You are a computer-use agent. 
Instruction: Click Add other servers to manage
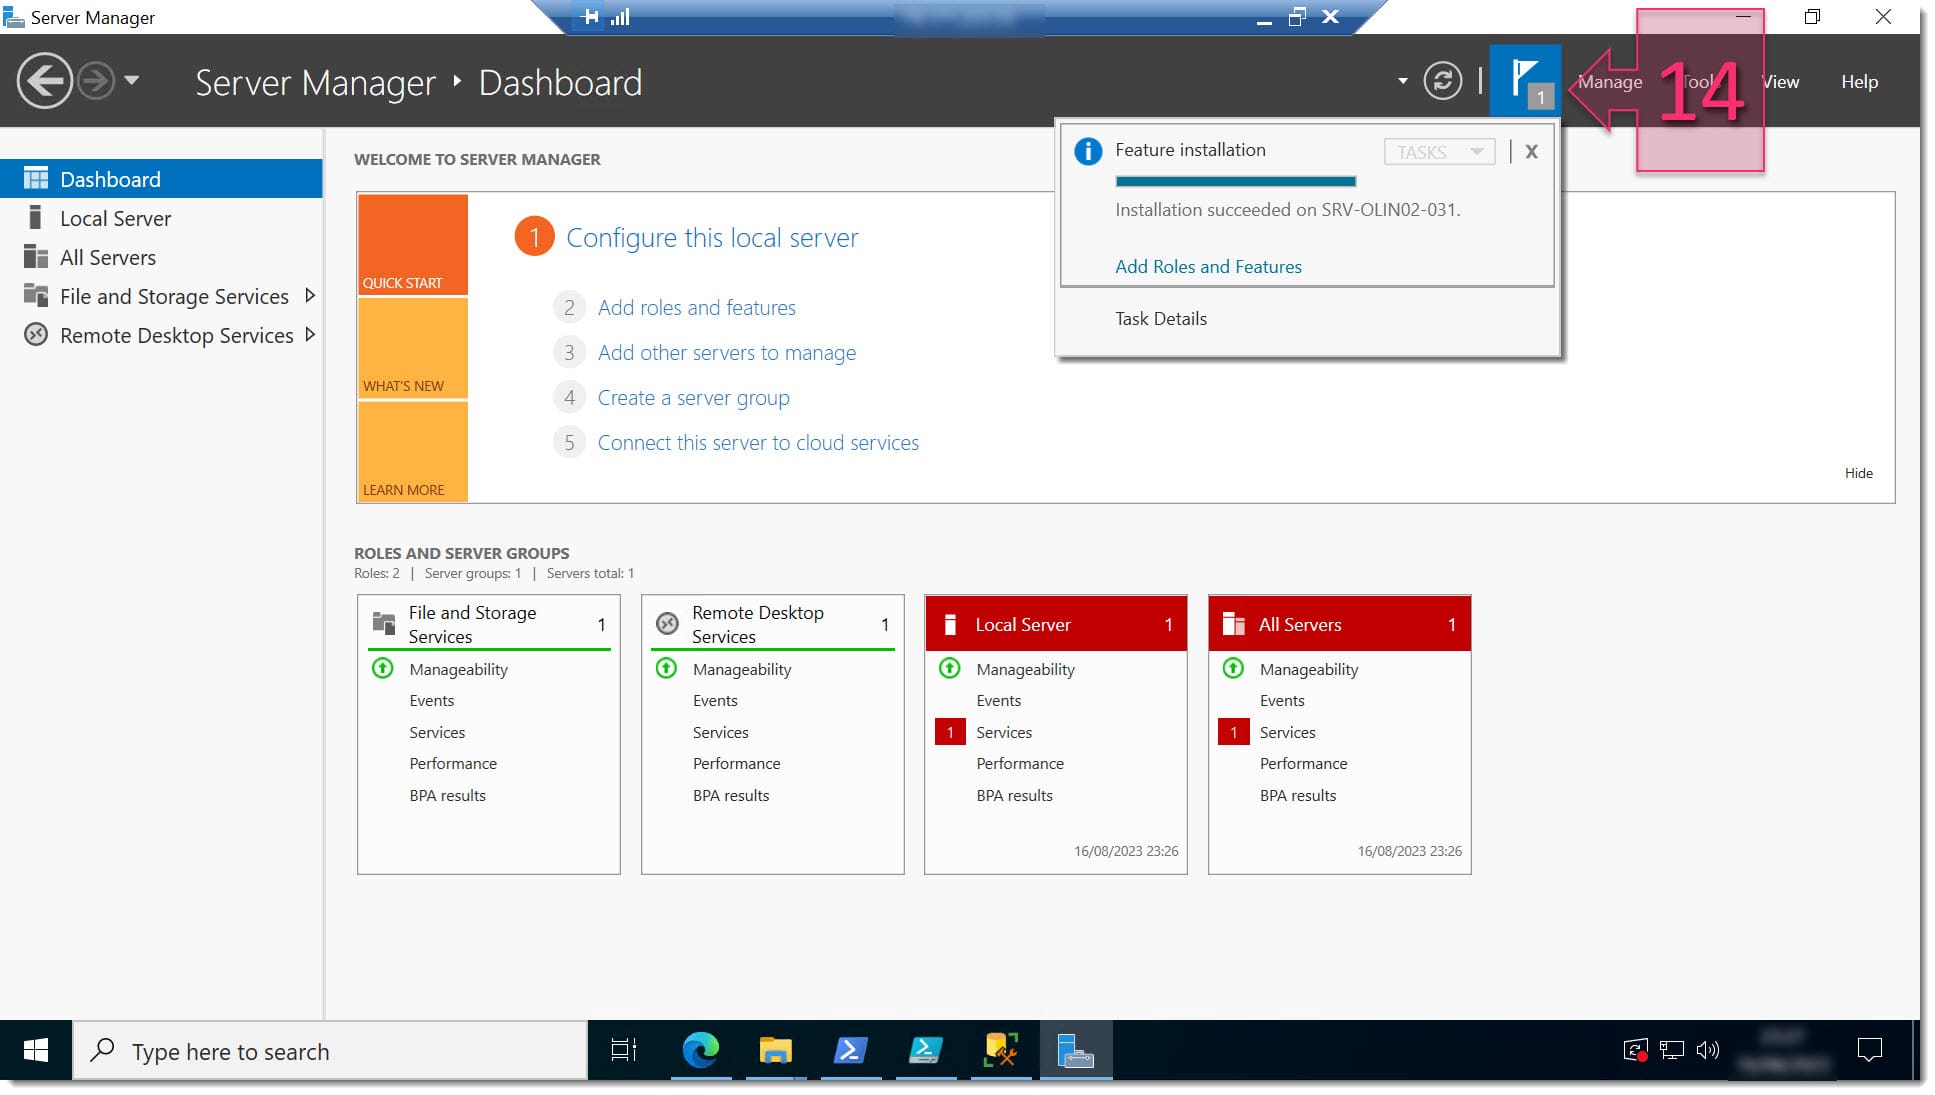click(x=727, y=353)
